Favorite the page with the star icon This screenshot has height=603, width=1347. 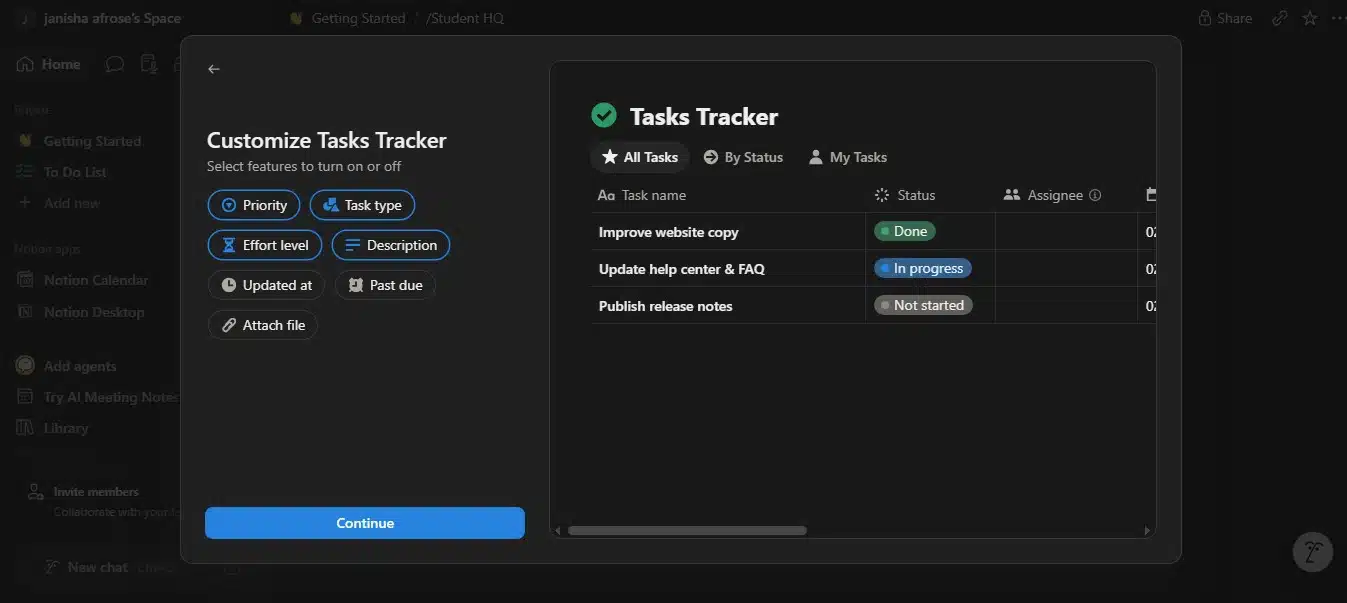click(1310, 18)
